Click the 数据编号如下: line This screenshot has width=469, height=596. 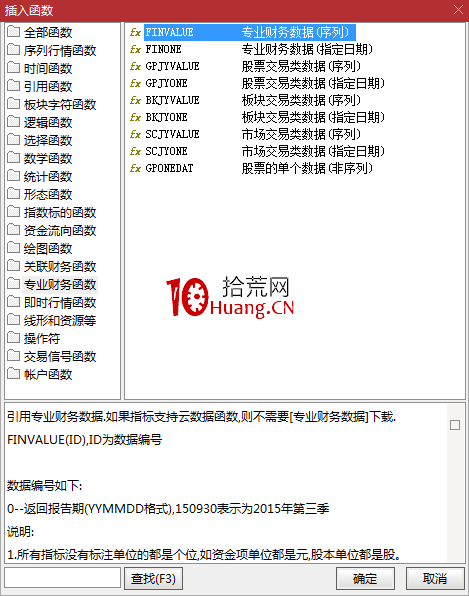[x=44, y=486]
